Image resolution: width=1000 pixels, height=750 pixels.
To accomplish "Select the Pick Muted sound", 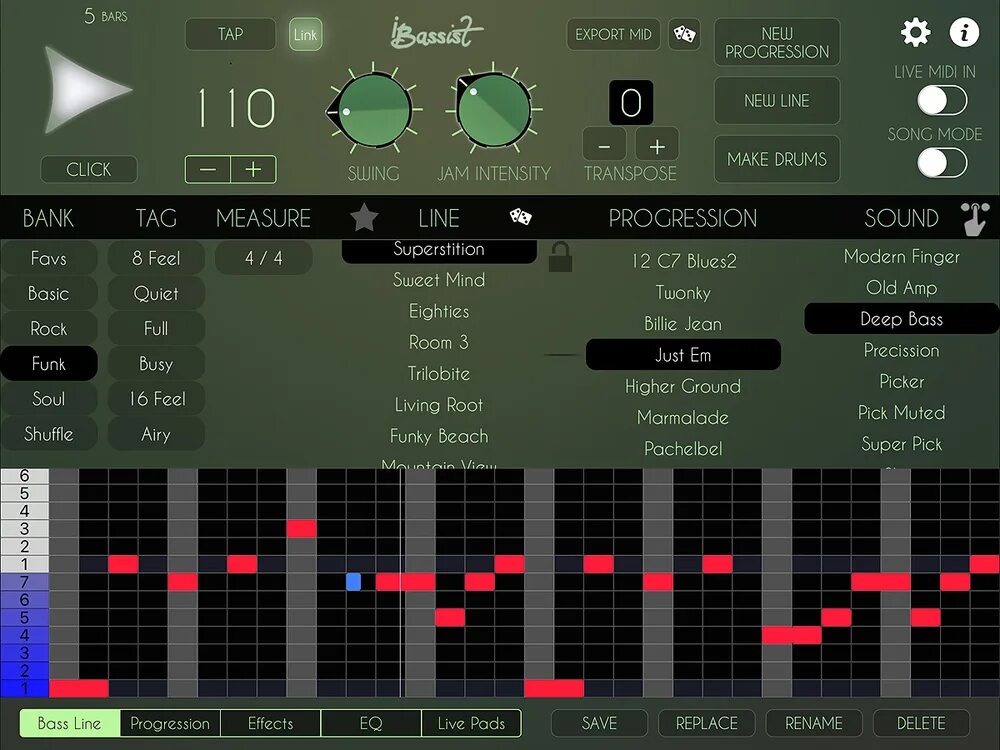I will (x=902, y=413).
